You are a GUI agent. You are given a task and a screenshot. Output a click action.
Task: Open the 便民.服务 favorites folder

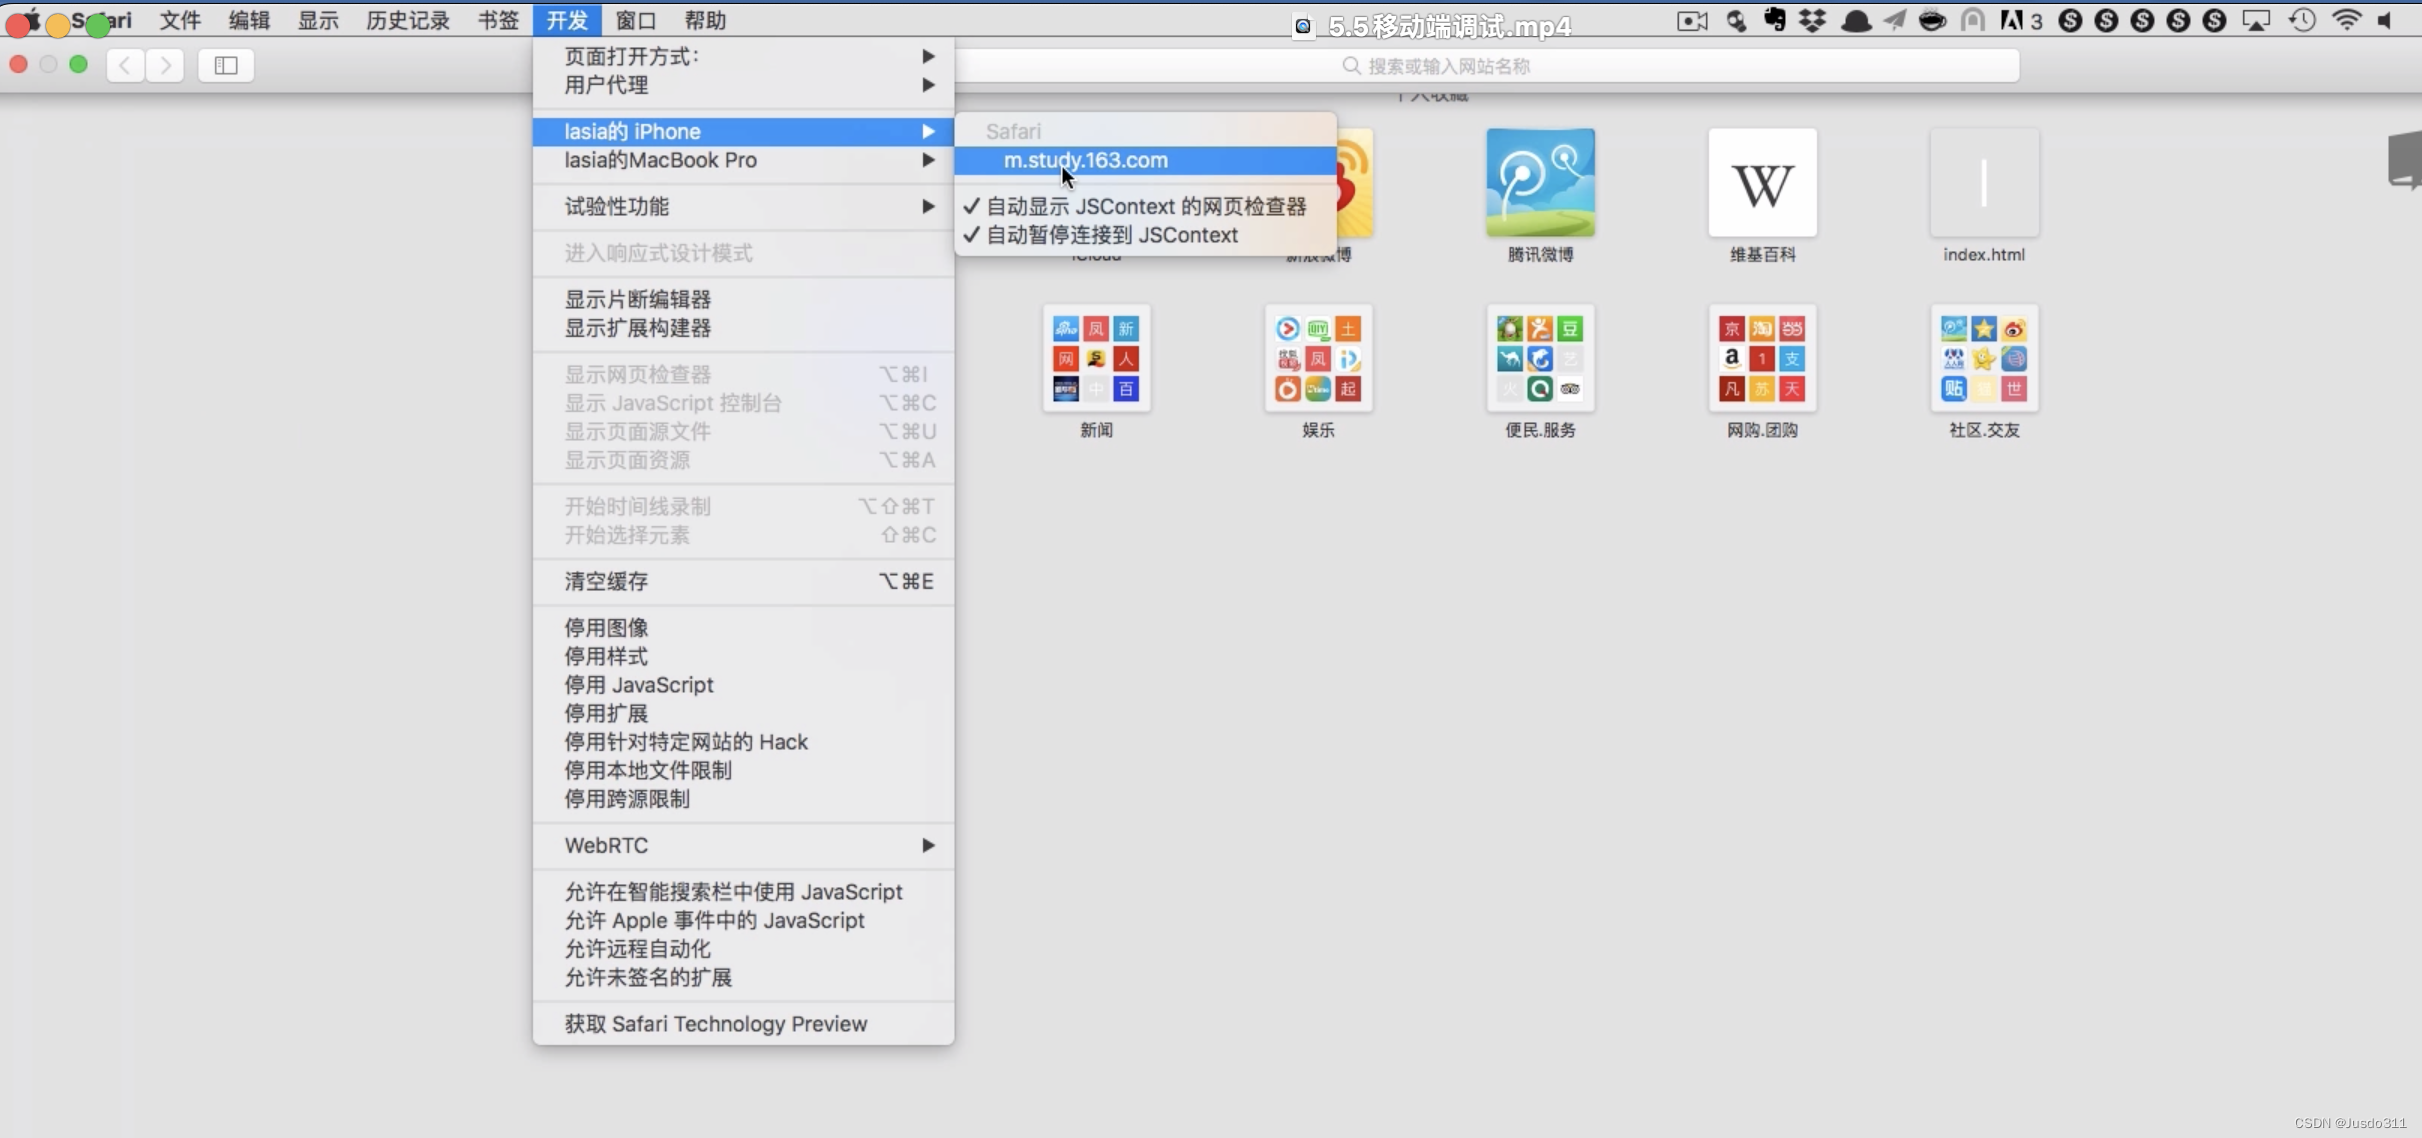click(1540, 358)
